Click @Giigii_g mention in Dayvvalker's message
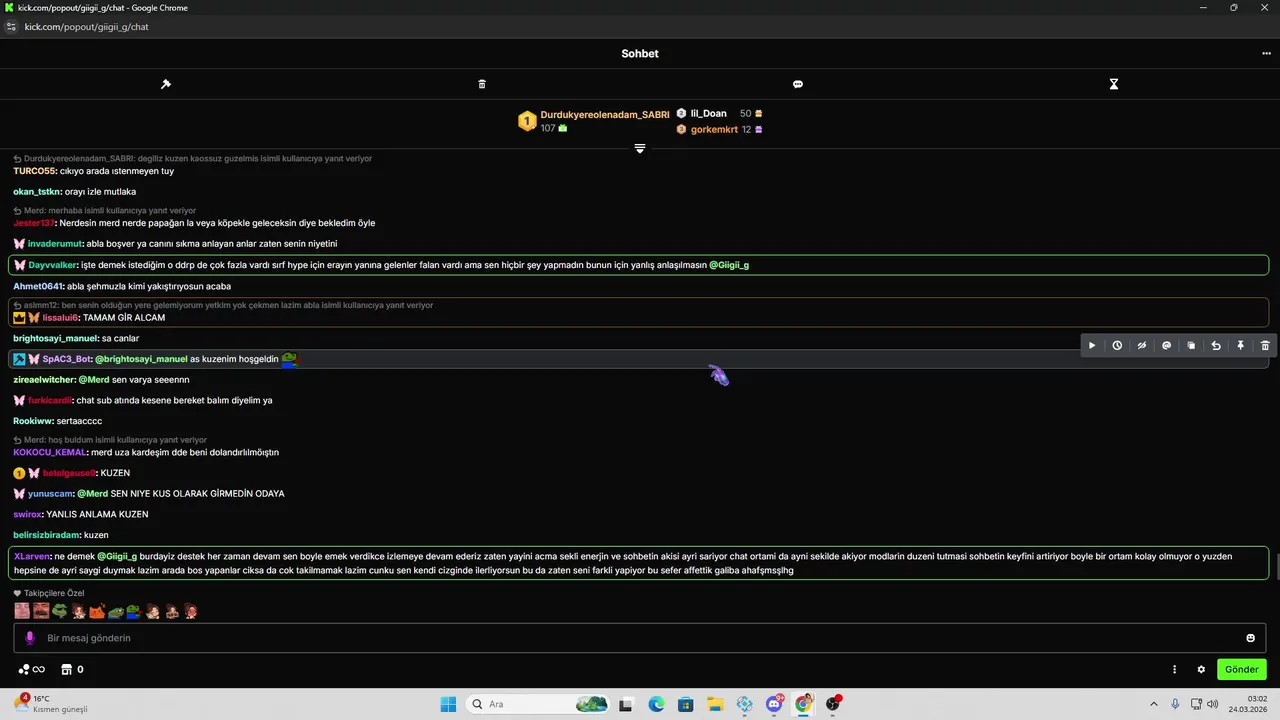The width and height of the screenshot is (1280, 720). 729,265
